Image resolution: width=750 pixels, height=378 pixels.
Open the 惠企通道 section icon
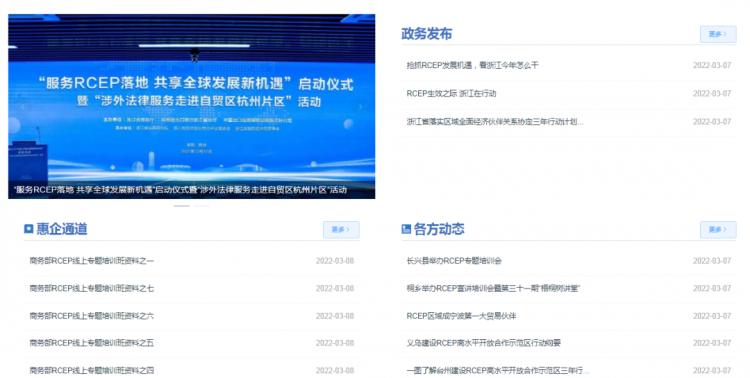click(29, 229)
